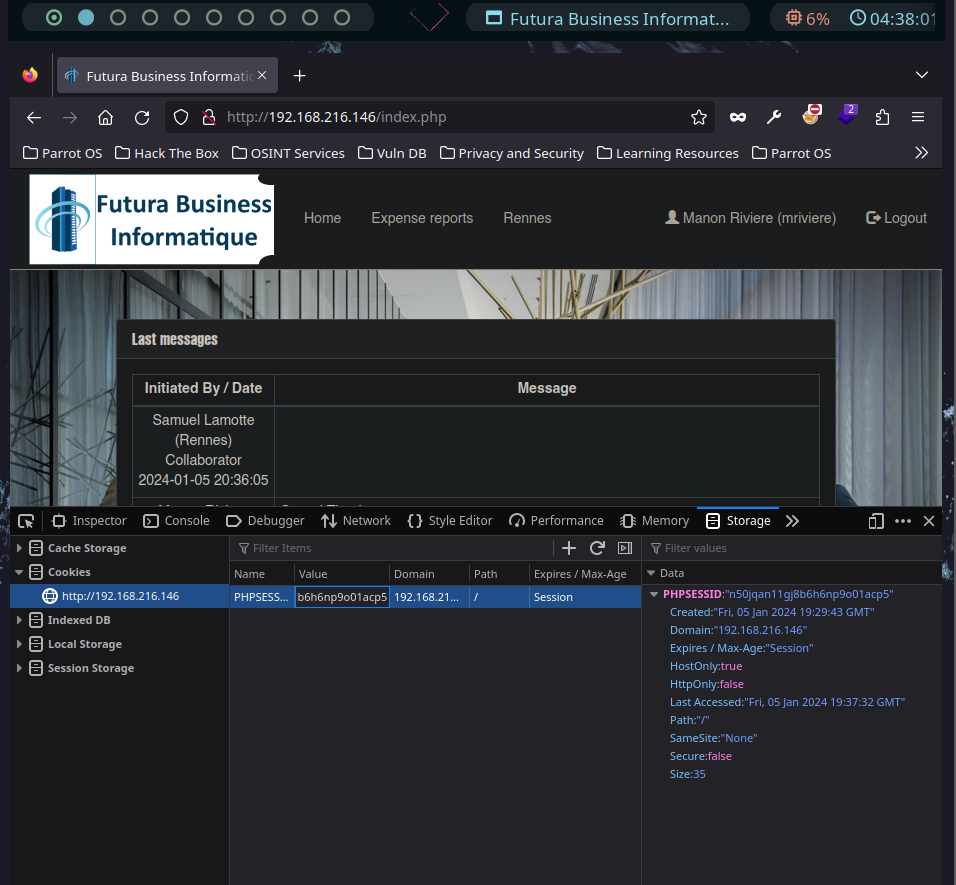Open Learning Resources bookmark folder
Screen dimensions: 956x885
668,153
